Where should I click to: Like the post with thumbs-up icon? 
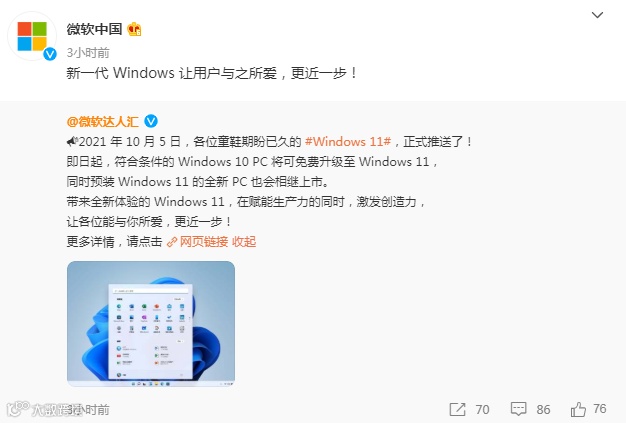[578, 409]
